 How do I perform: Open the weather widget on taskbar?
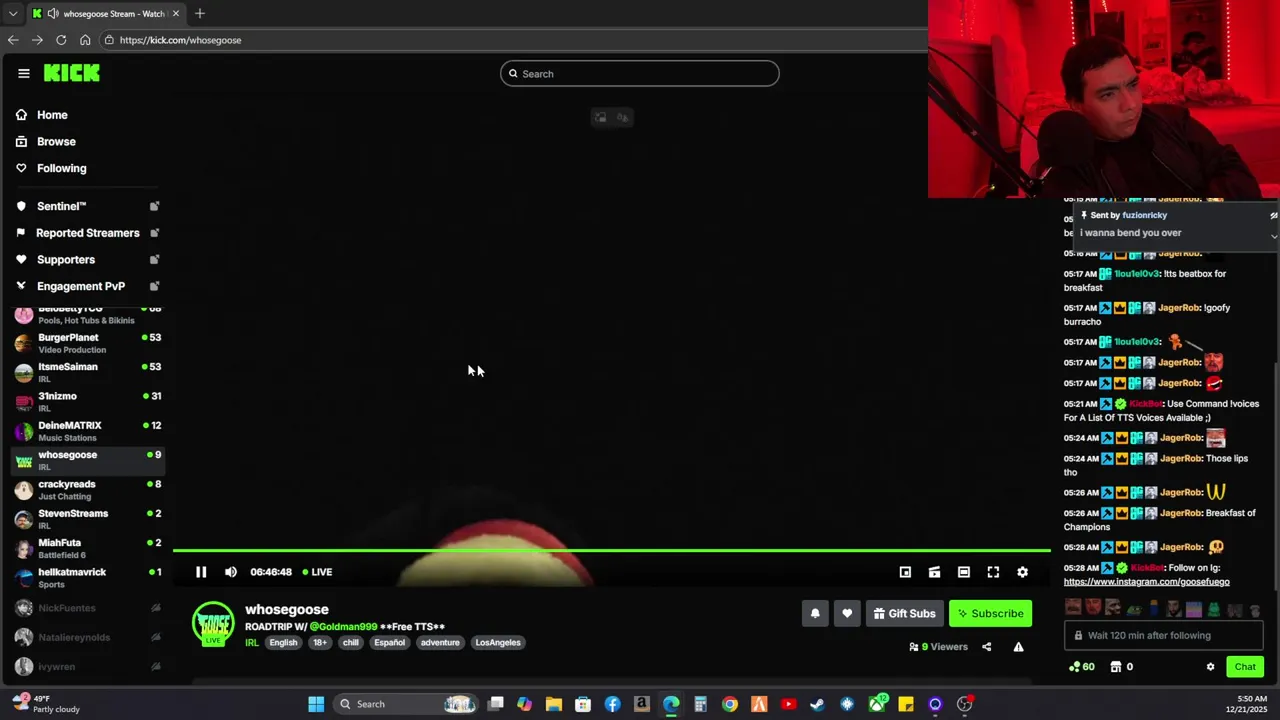pyautogui.click(x=46, y=704)
